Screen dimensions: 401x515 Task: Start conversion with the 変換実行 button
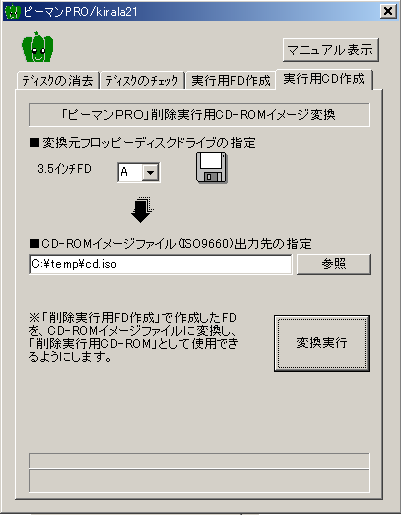coord(322,343)
